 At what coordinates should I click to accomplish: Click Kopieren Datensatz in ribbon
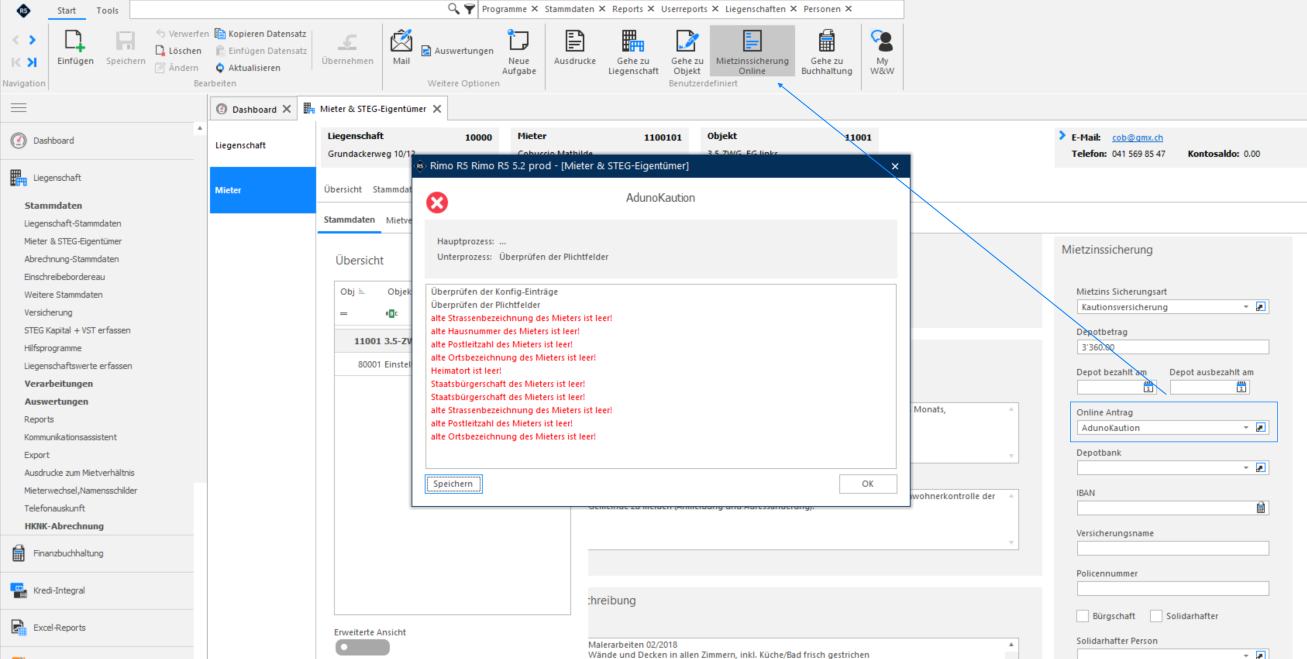tap(261, 33)
